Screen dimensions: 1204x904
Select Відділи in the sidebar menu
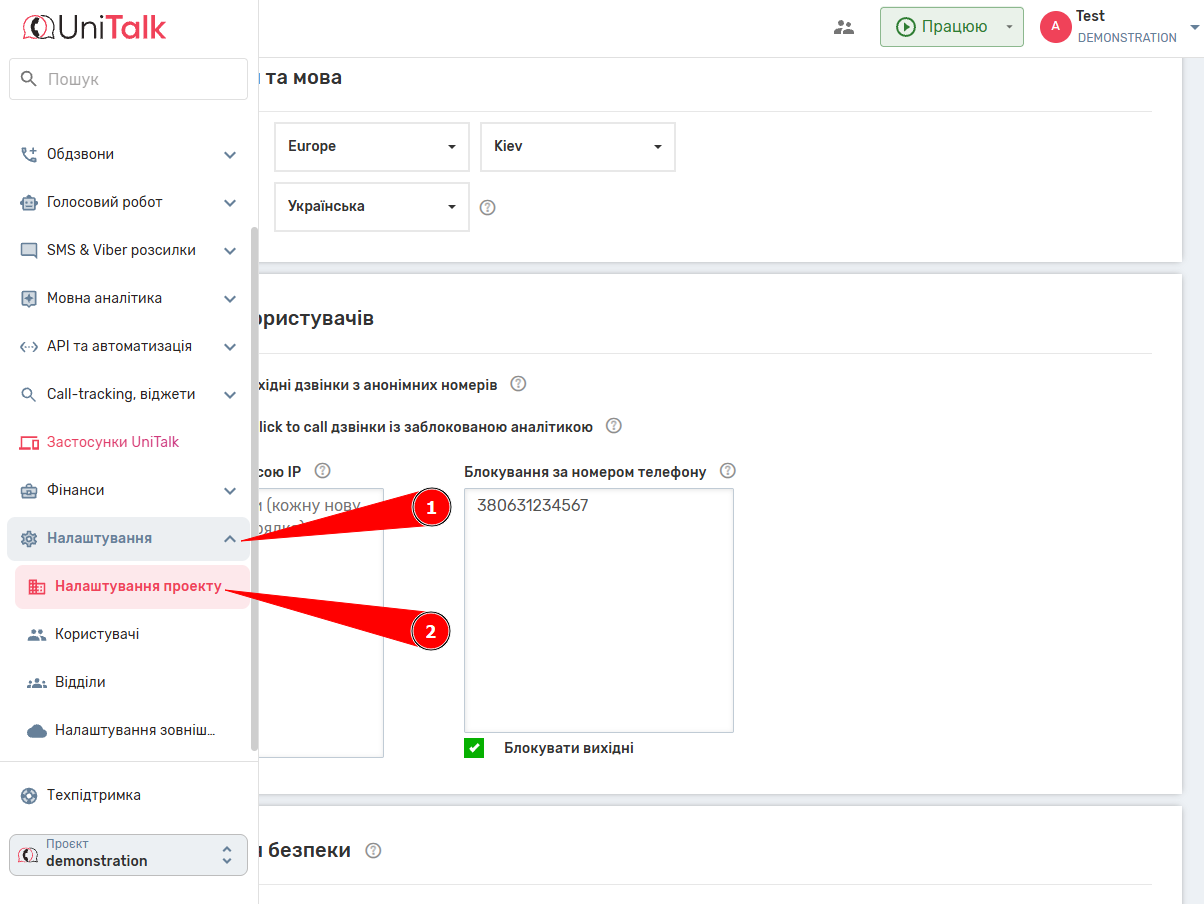click(80, 682)
